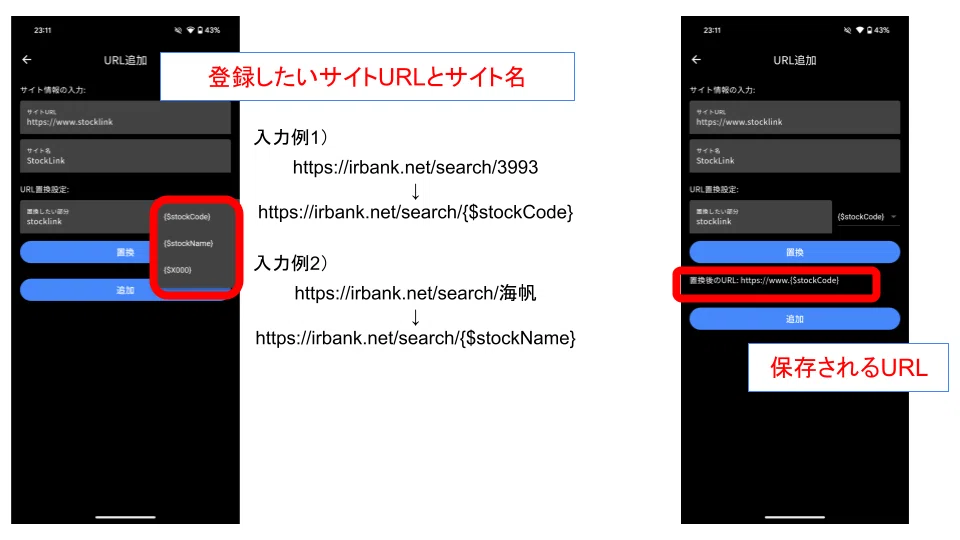Click 入力例1) heading
960x540 pixels.
coord(291,137)
